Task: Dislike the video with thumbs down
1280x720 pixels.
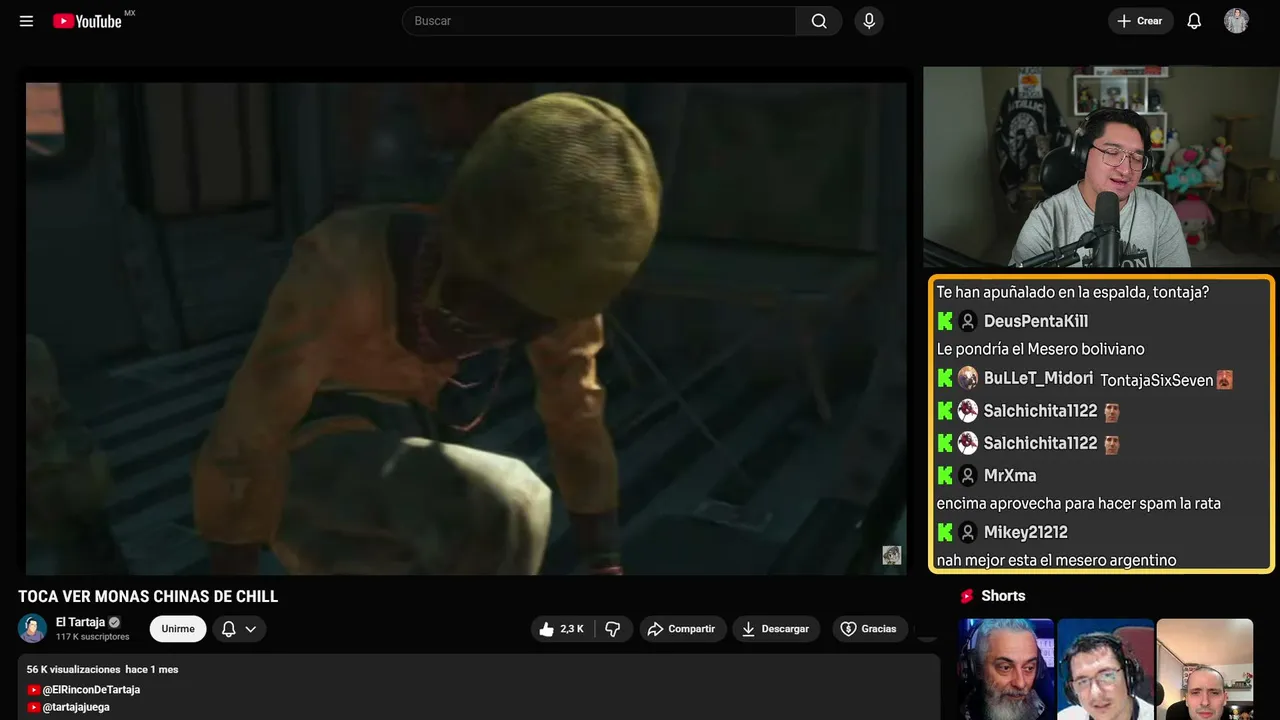Action: [613, 629]
